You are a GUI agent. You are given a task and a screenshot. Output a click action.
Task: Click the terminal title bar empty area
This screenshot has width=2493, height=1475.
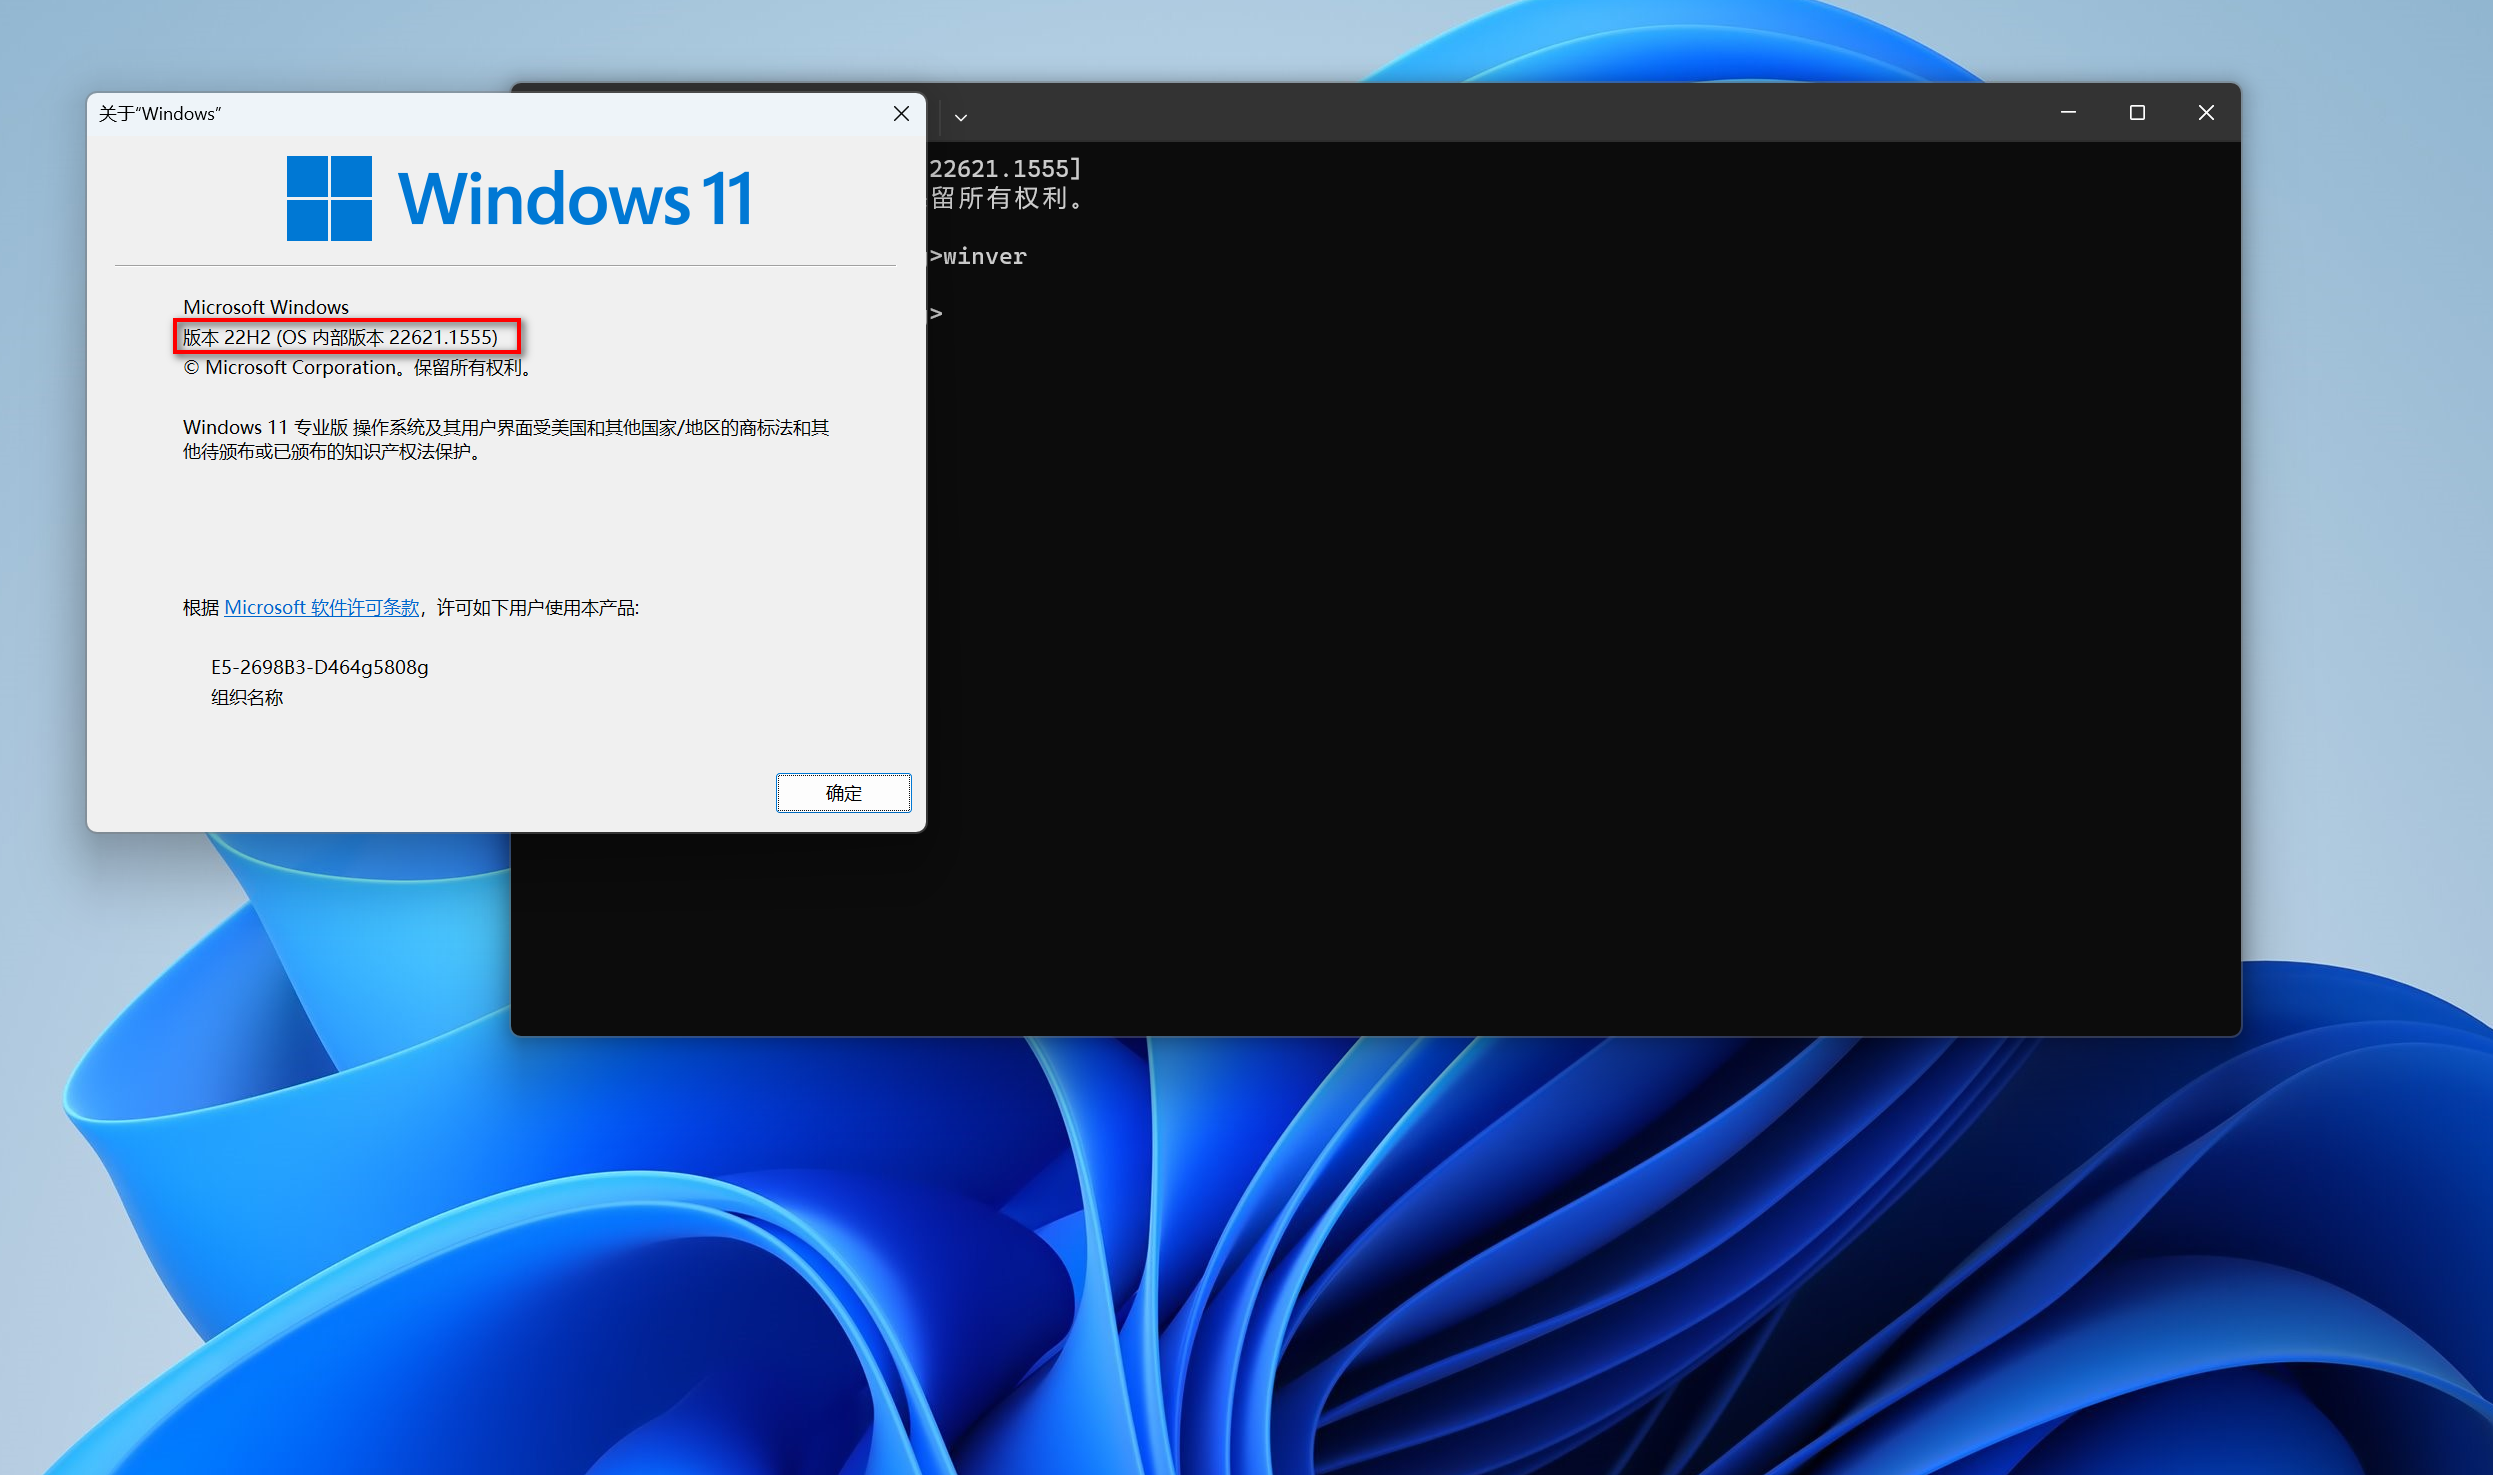point(1500,113)
